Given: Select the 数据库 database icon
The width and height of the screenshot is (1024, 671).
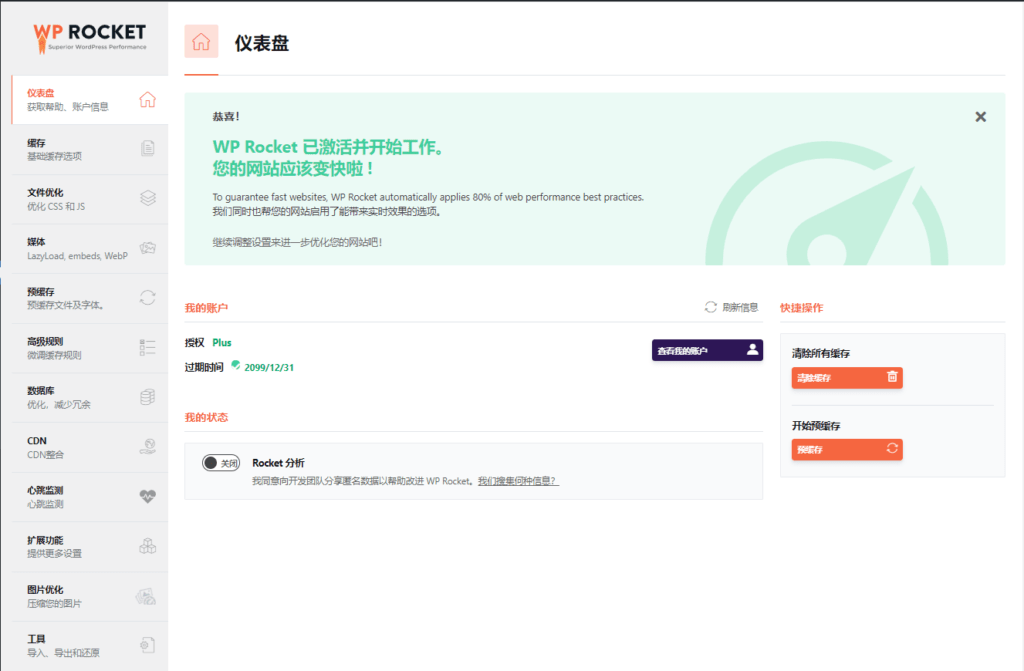Looking at the screenshot, I should [x=148, y=397].
